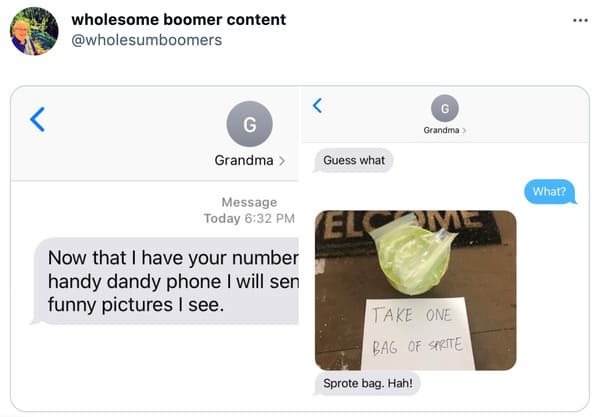Click the welcome doormat in the photo
Screen dimensions: 599x417
407,228
